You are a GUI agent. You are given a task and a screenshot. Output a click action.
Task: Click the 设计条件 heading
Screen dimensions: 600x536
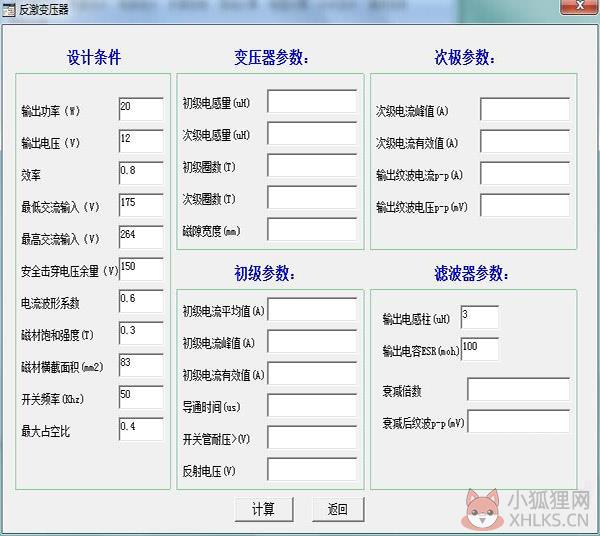click(x=94, y=58)
